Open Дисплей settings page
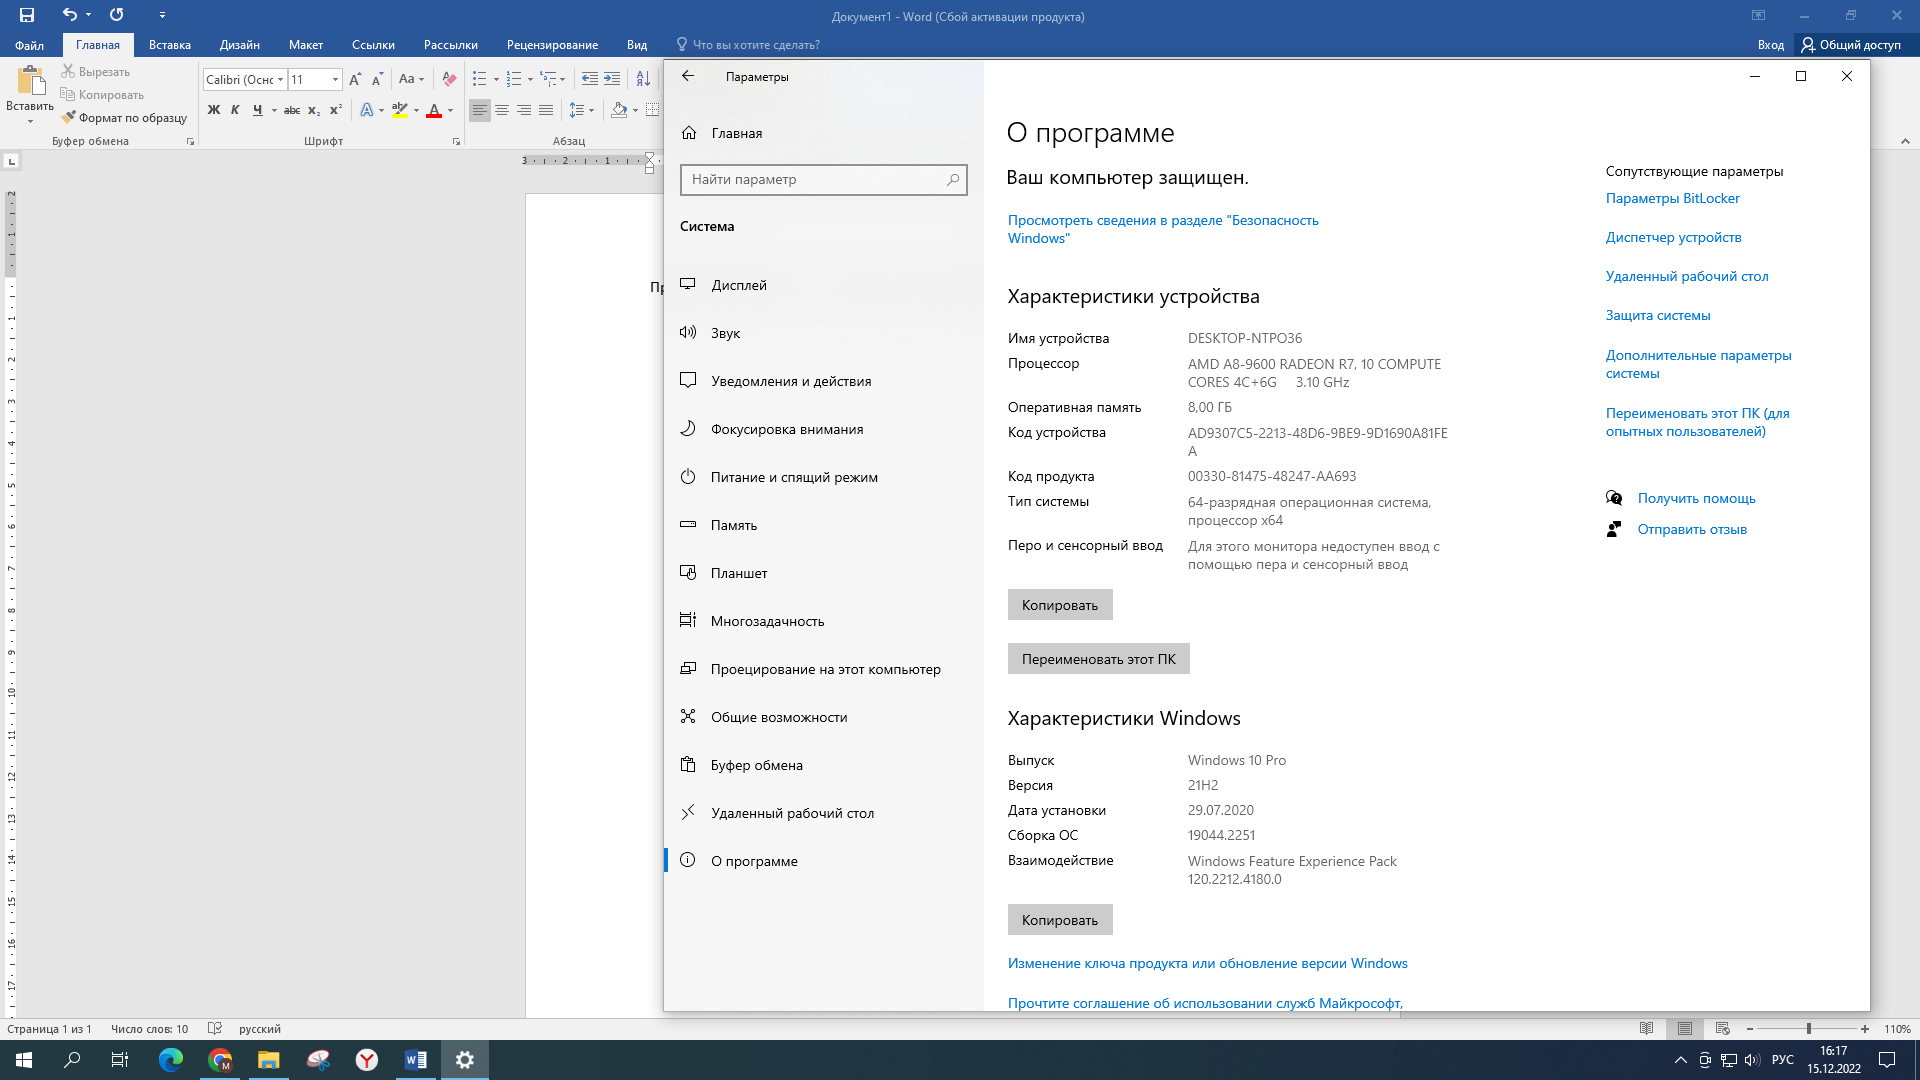 824,285
